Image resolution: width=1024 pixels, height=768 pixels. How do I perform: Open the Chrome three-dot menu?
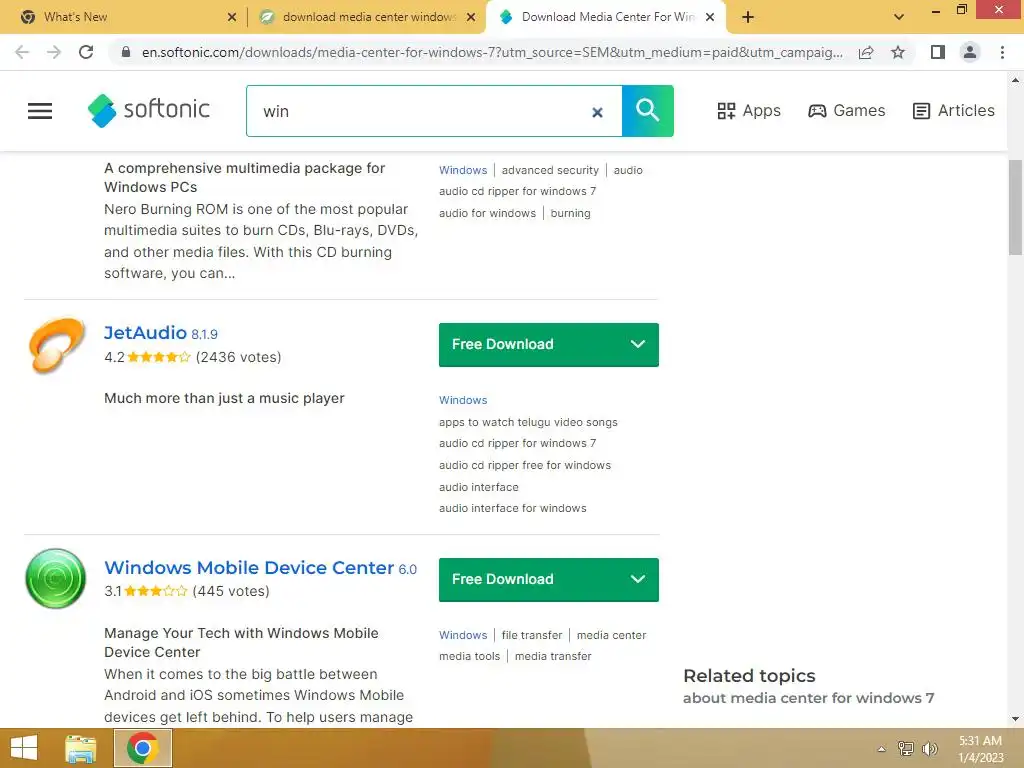pos(1002,52)
